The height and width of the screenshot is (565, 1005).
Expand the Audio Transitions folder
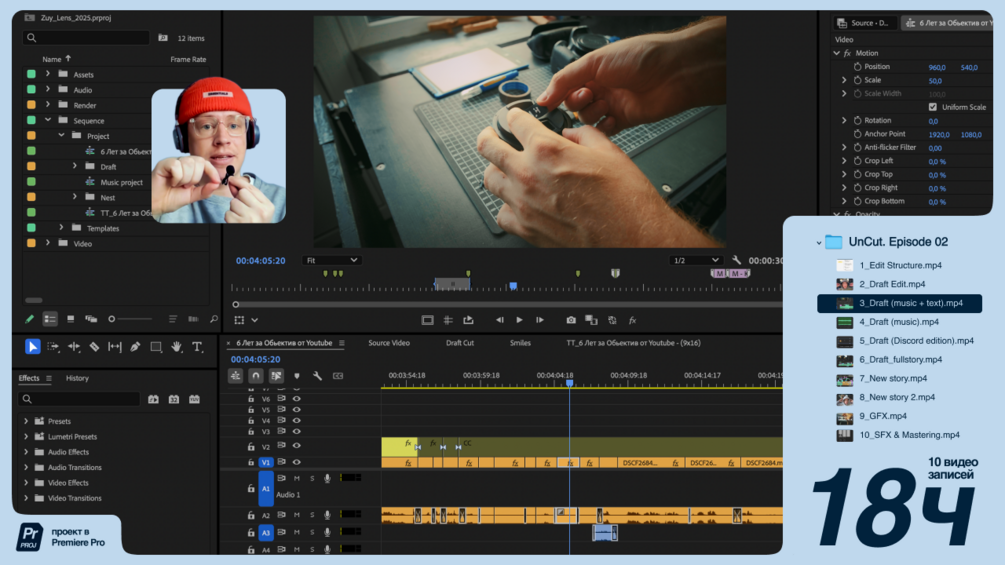point(26,467)
